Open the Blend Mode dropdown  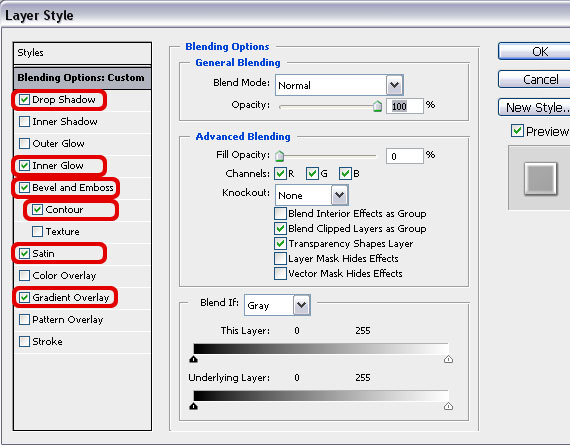click(394, 85)
